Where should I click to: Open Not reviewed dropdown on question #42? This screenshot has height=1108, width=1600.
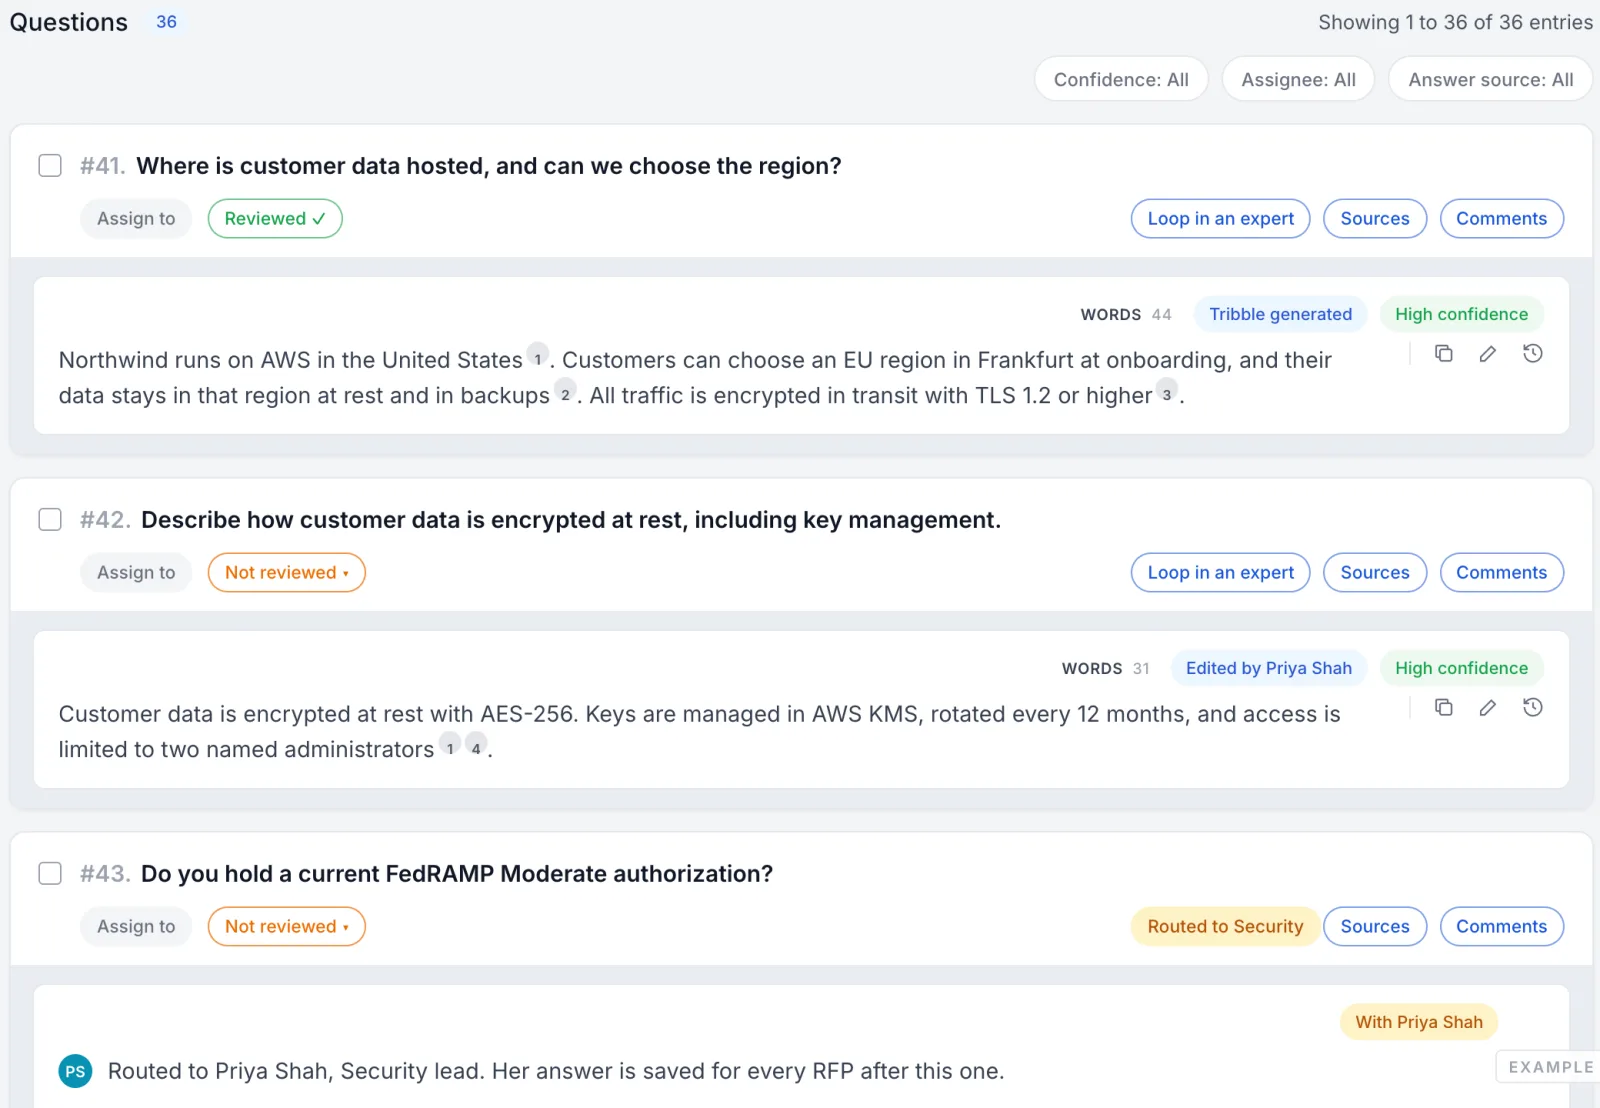pos(286,572)
